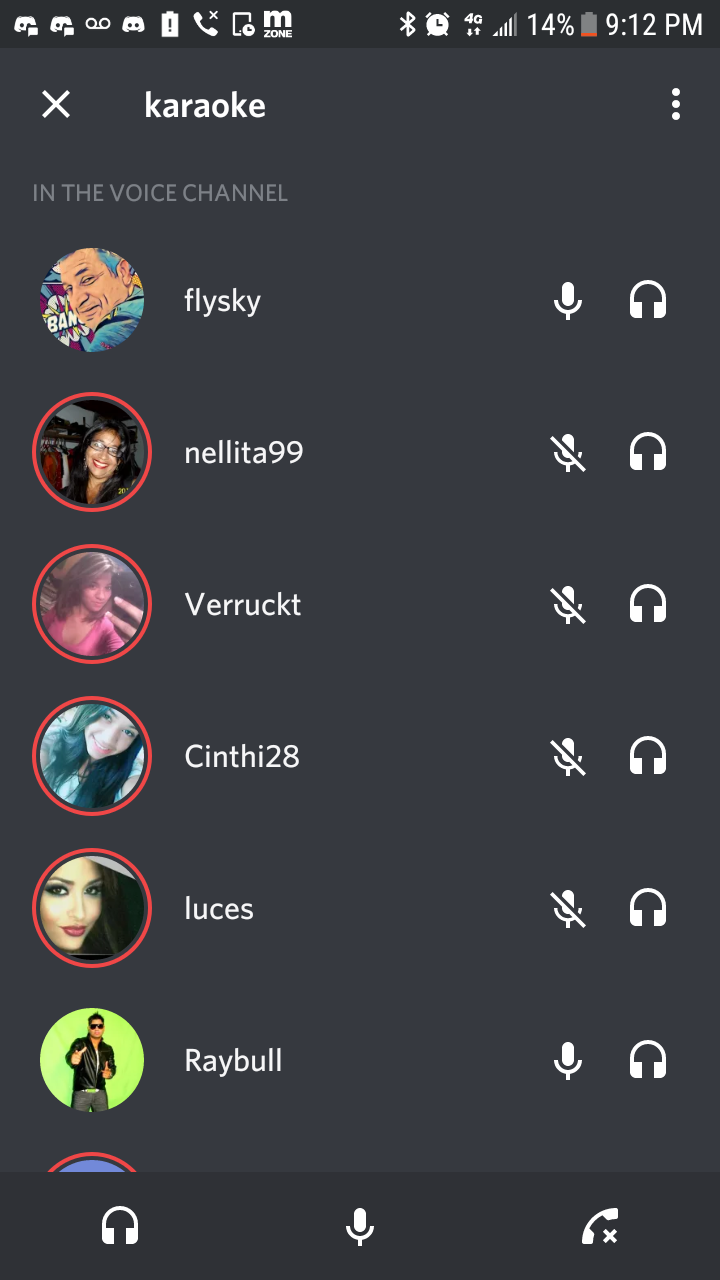
Task: Tap the headphones icon beside nellita99
Action: tap(648, 452)
